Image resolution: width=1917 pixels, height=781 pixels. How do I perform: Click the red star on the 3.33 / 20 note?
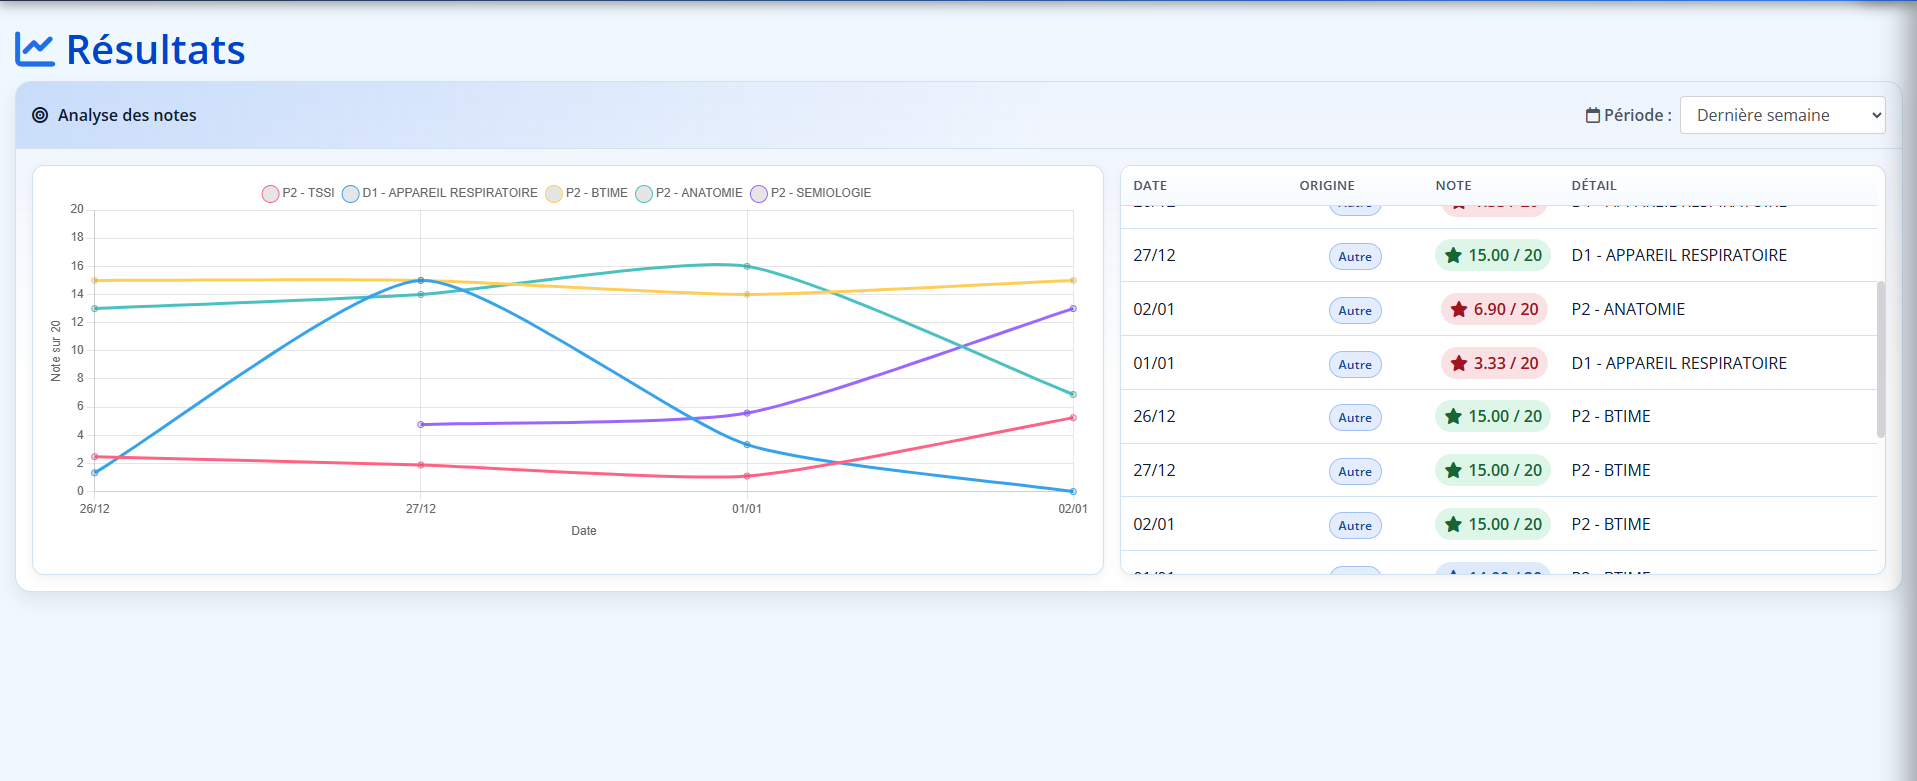(x=1459, y=364)
